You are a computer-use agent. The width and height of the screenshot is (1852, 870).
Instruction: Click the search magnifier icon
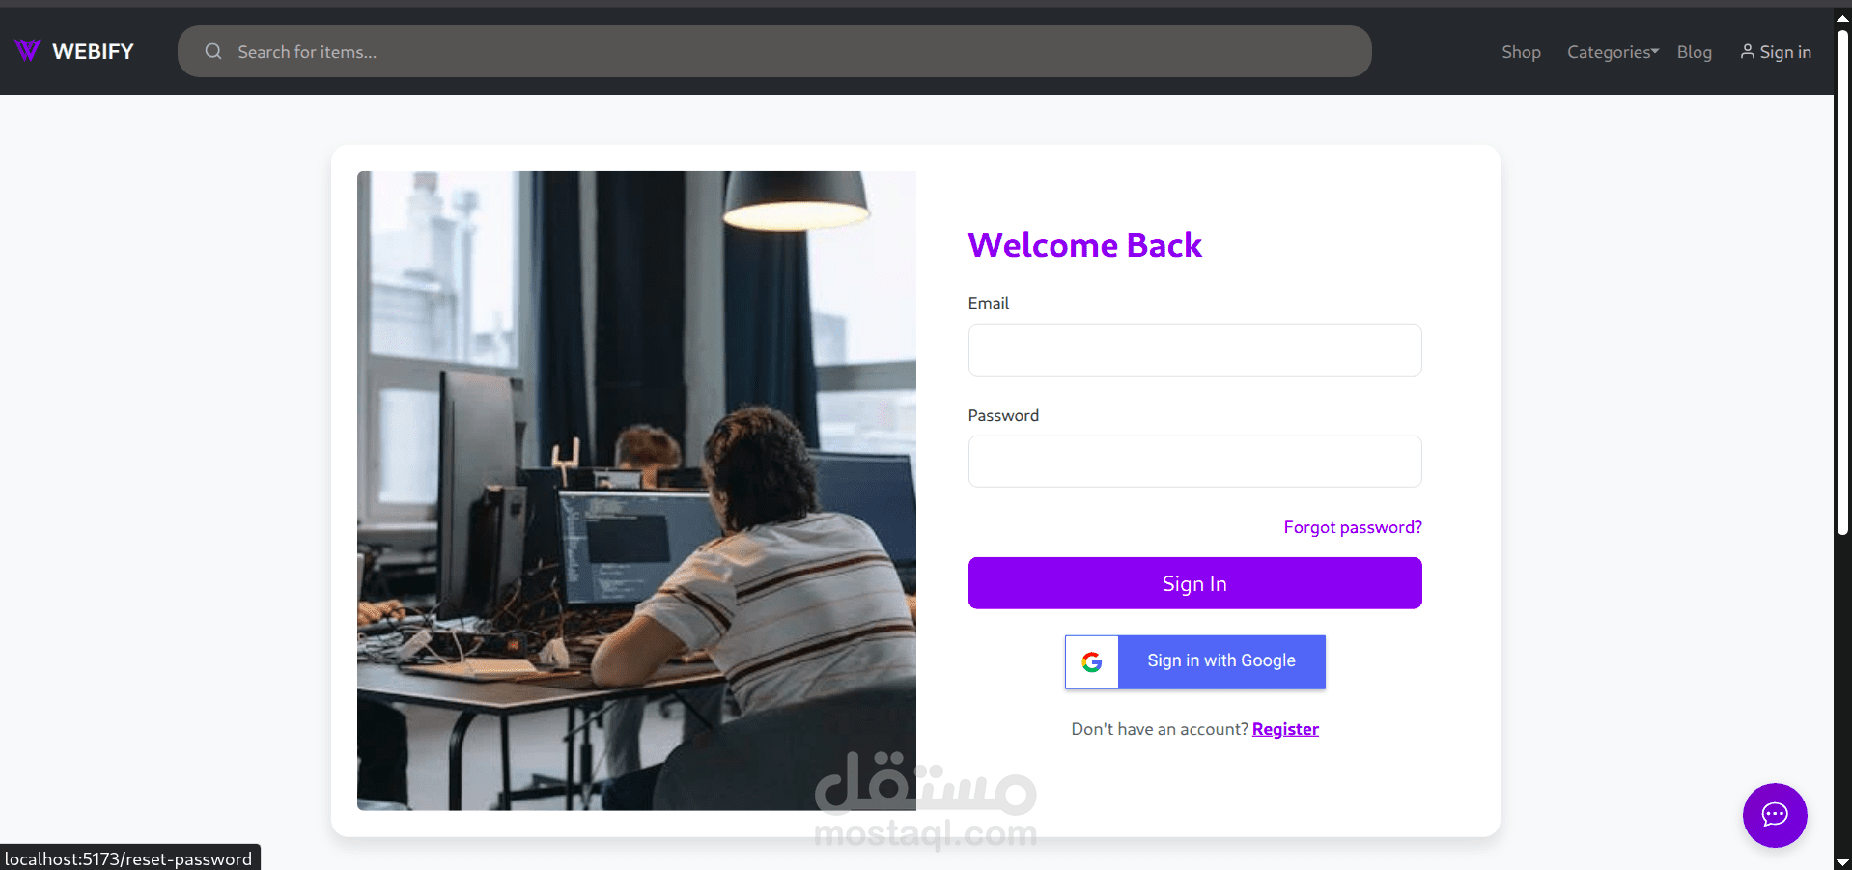tap(213, 51)
